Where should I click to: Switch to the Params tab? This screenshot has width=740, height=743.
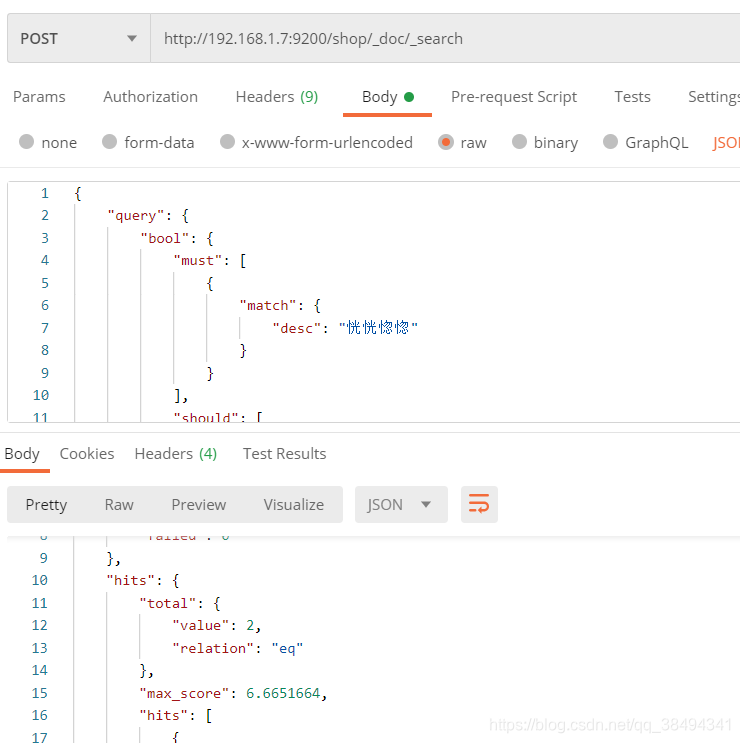click(39, 97)
